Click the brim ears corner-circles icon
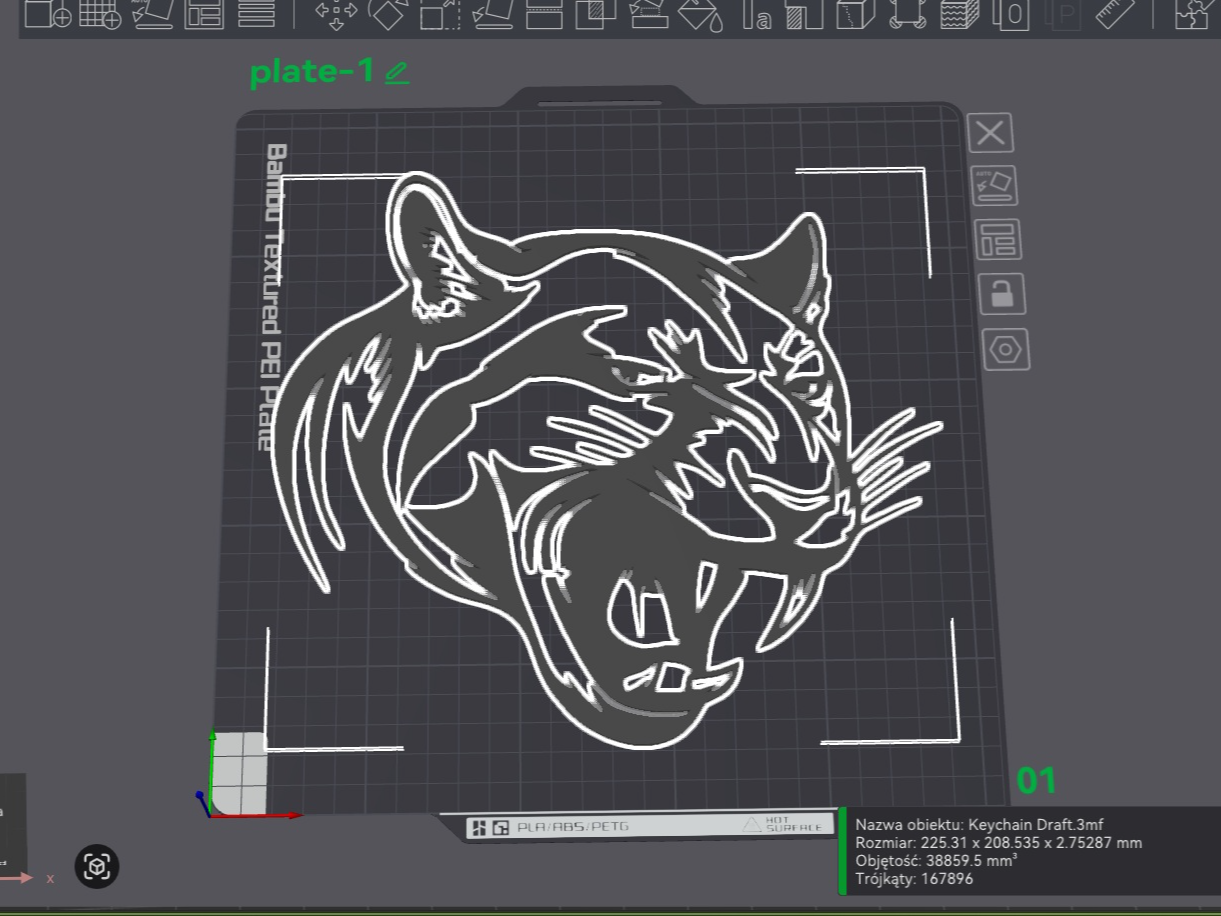The height and width of the screenshot is (916, 1221). coord(907,14)
